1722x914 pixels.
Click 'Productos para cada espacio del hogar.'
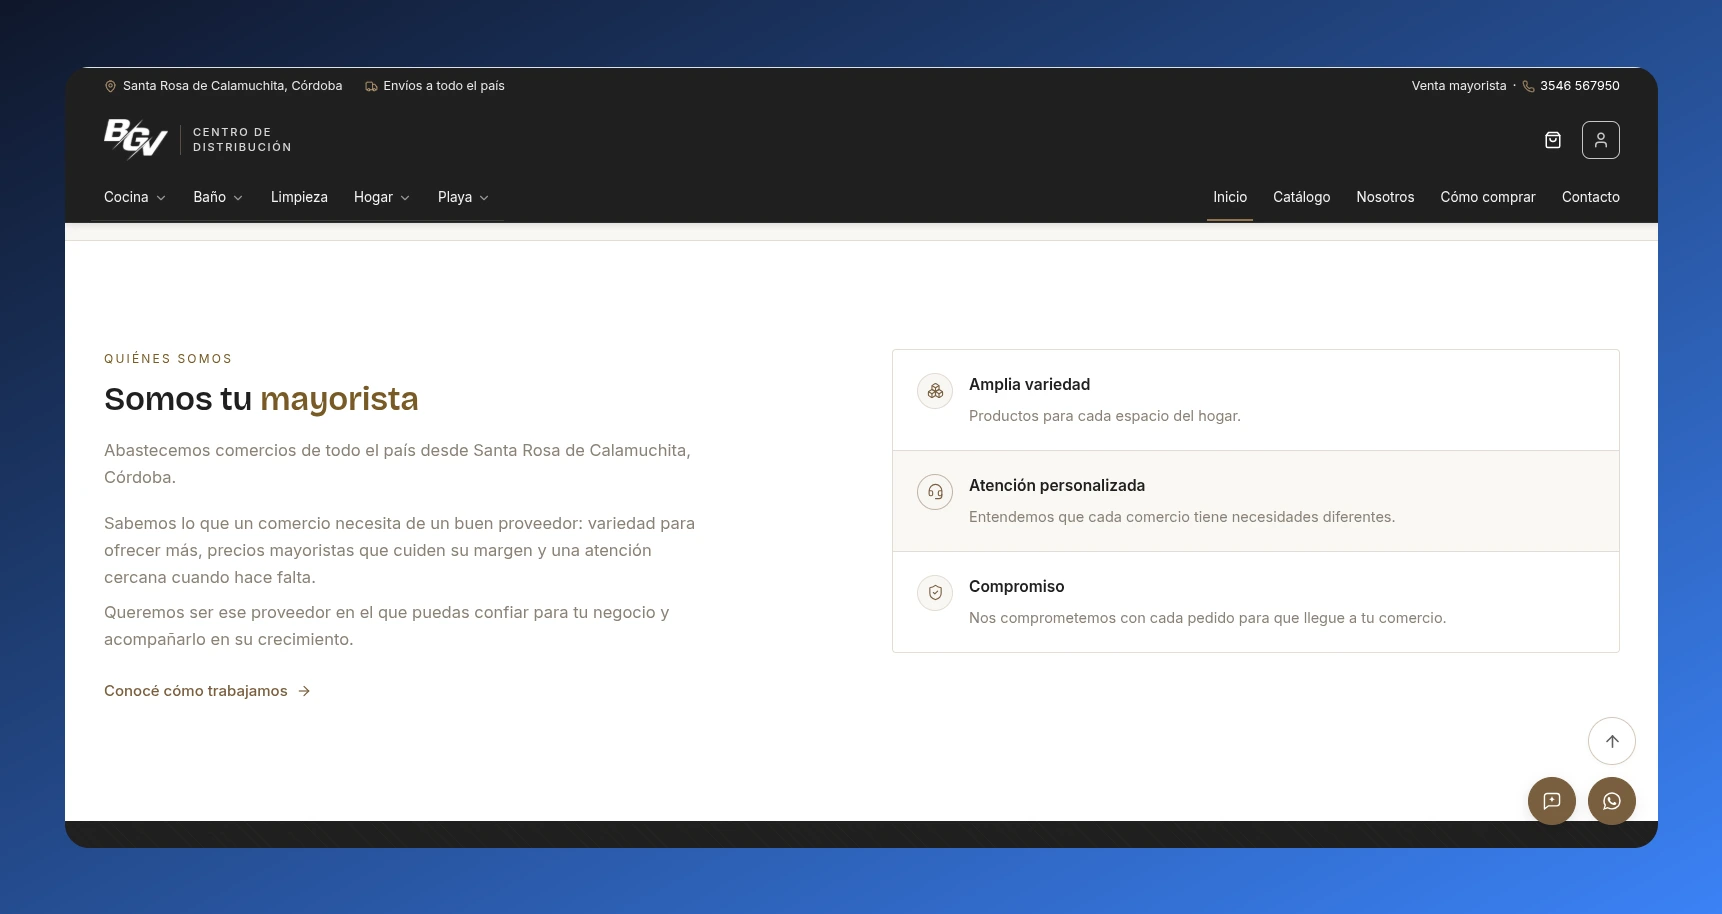(x=1105, y=416)
